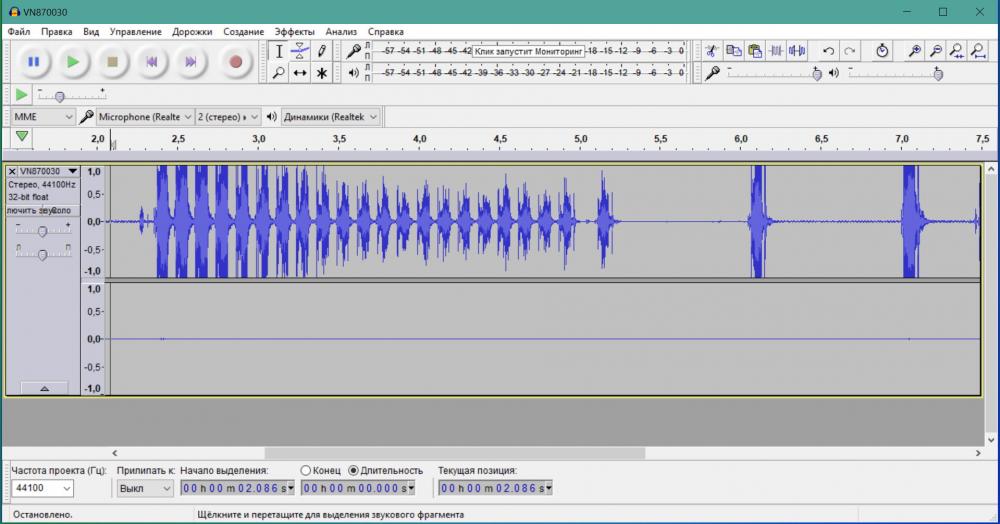Paste audio with the clipboard icon
1000x524 pixels.
pos(755,51)
